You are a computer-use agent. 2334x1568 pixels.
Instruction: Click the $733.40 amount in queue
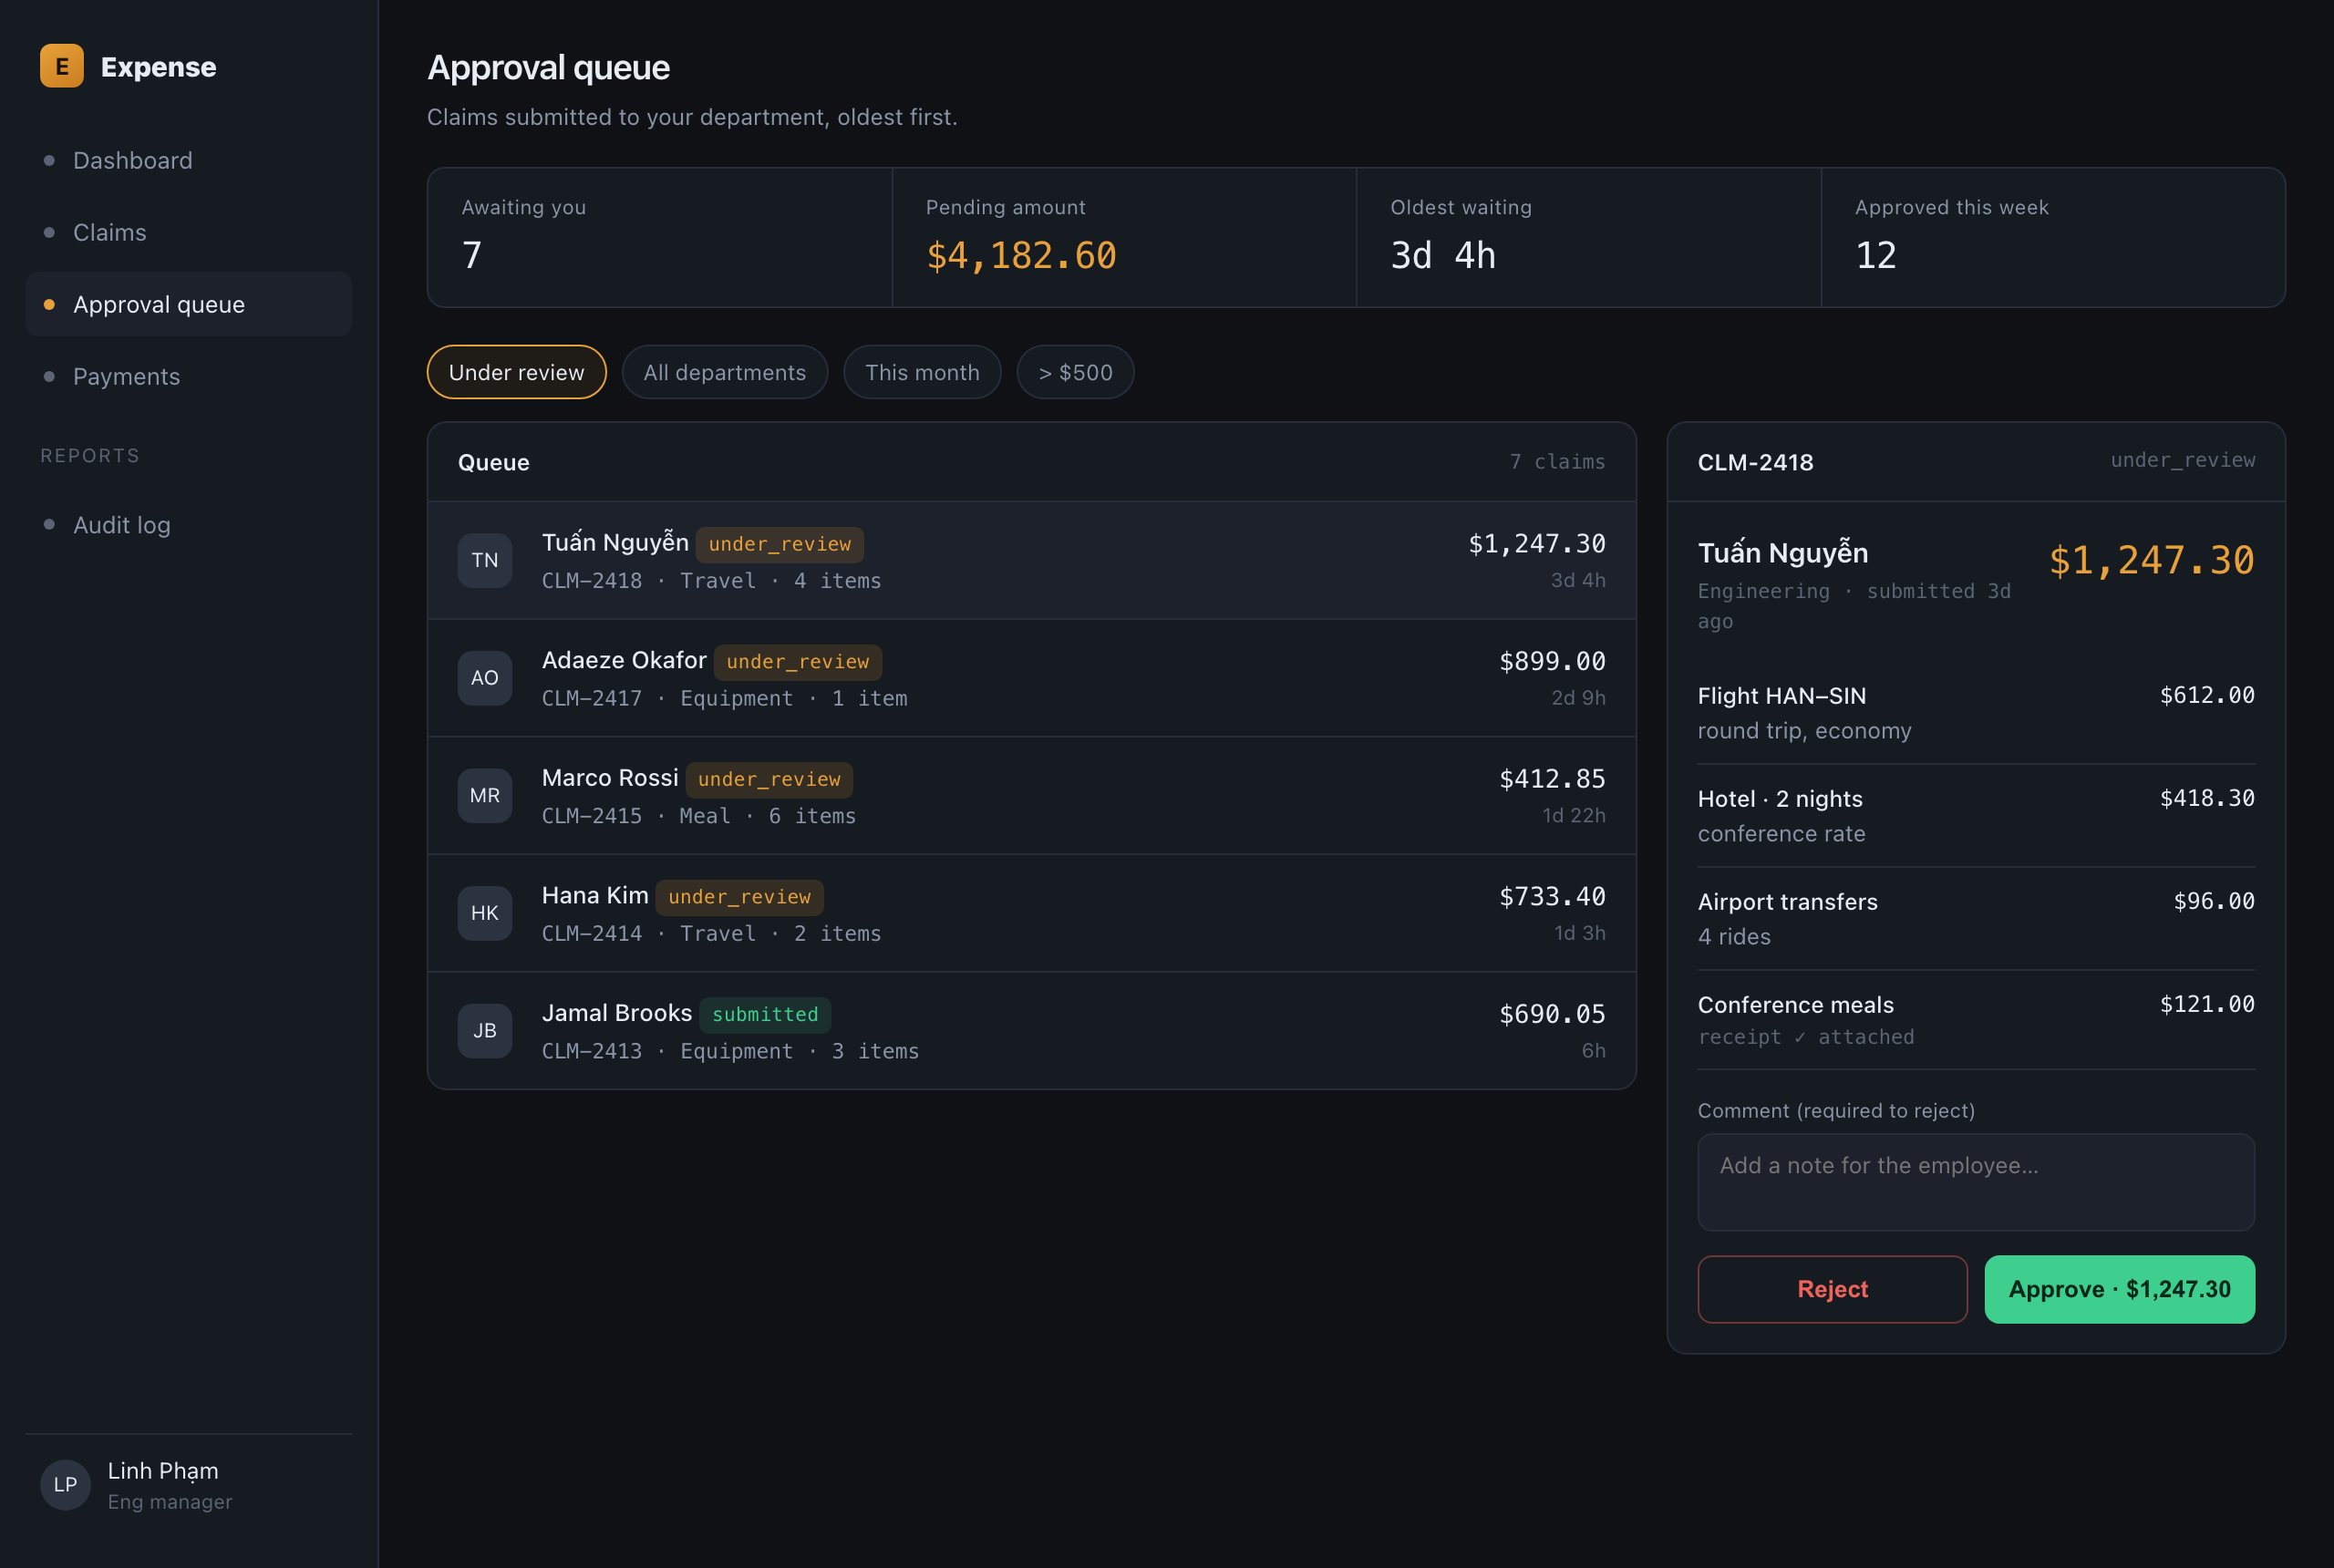coord(1552,897)
